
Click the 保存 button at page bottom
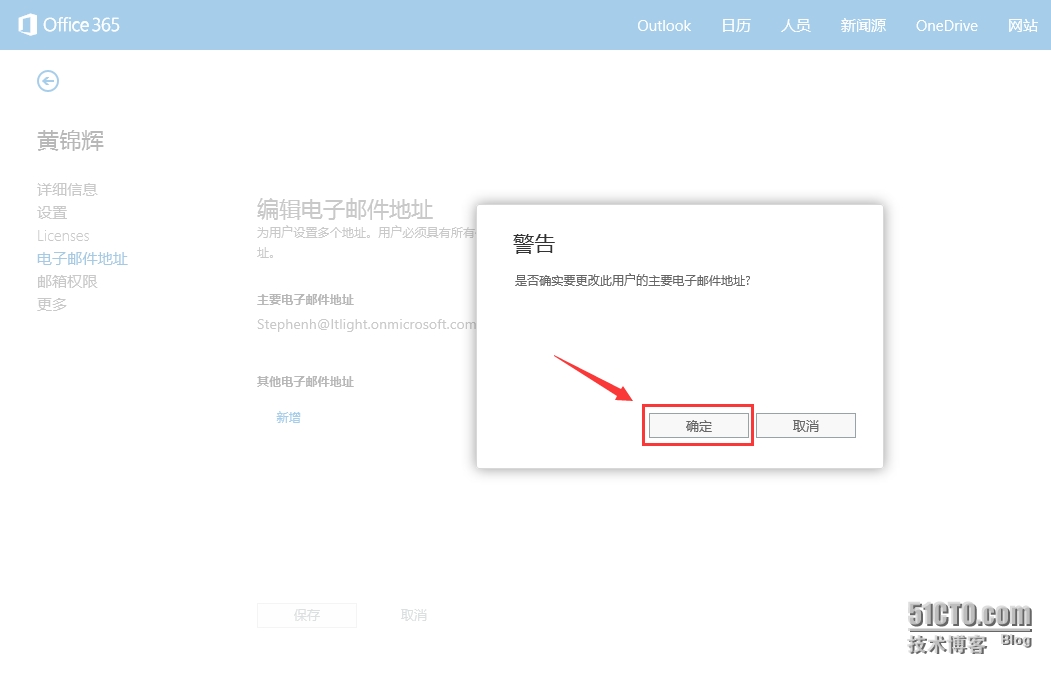(307, 615)
